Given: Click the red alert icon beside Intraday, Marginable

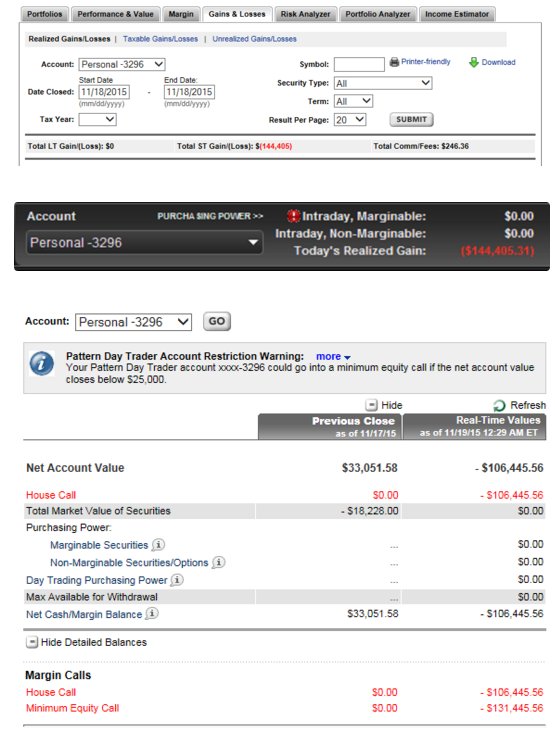Looking at the screenshot, I should tap(293, 216).
